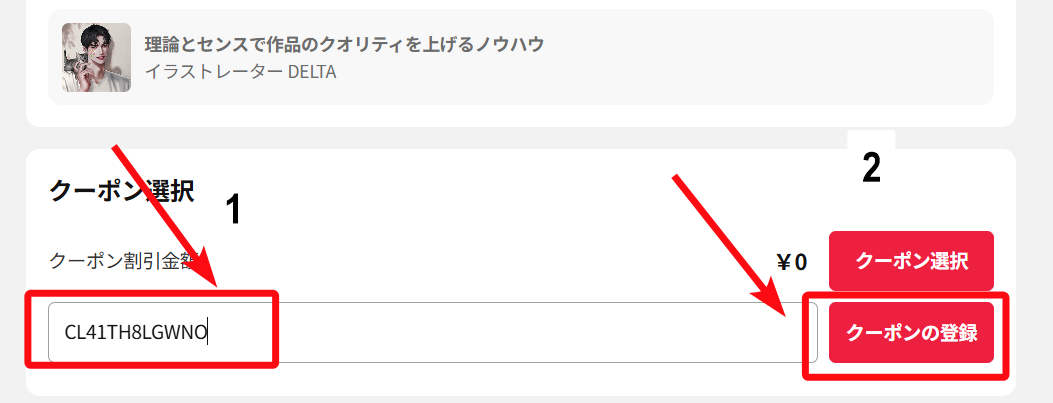This screenshot has width=1053, height=403.
Task: Click the クーポンの登録 button
Action: 911,333
